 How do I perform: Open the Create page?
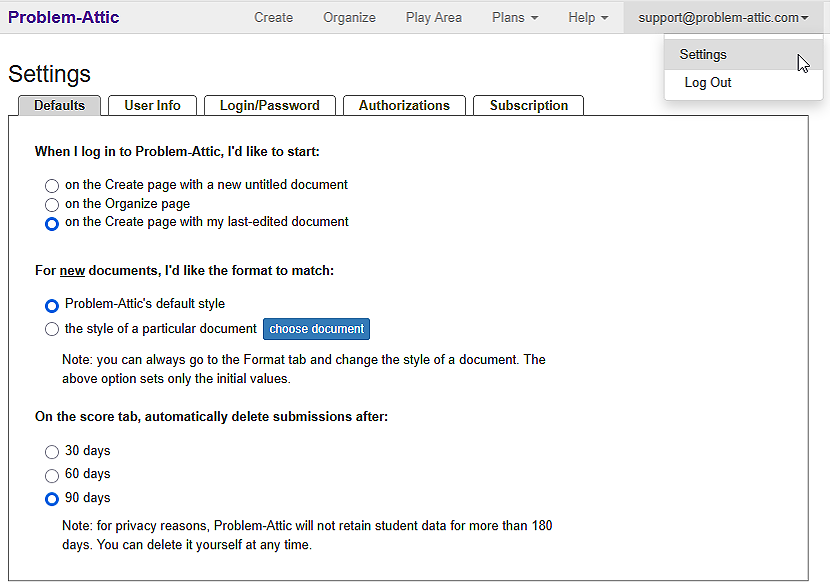click(273, 17)
